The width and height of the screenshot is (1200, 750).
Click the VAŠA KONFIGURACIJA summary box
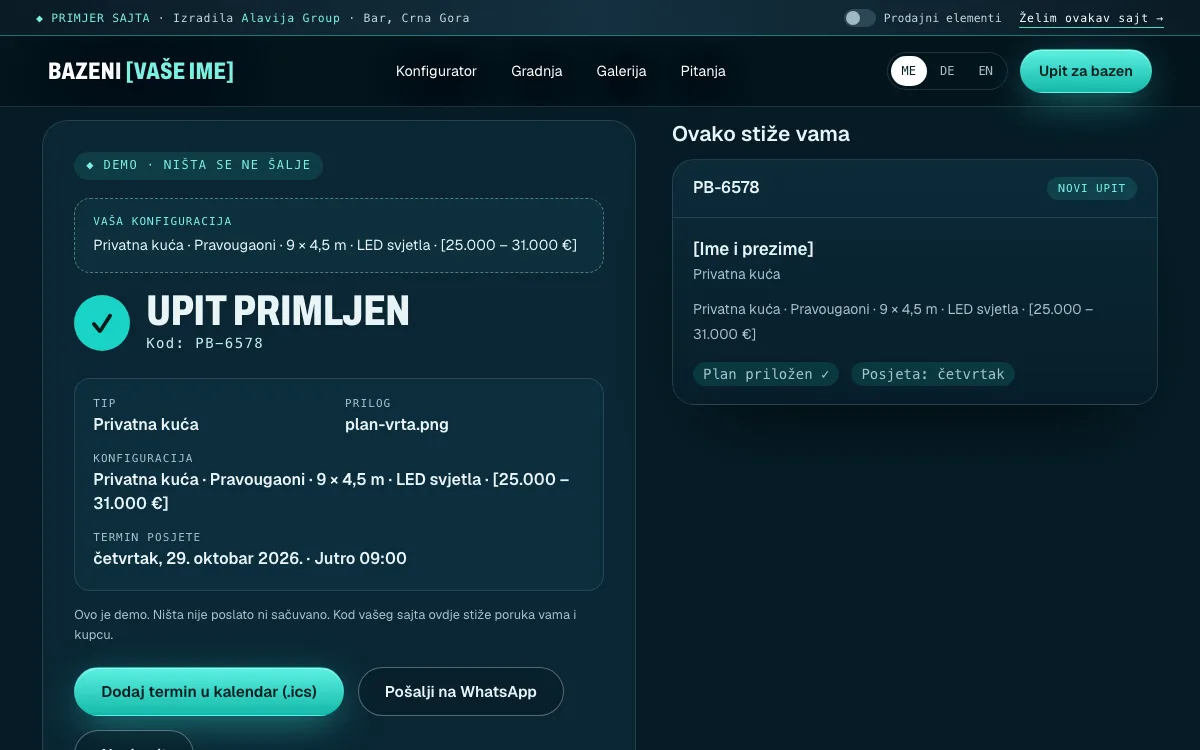point(339,235)
